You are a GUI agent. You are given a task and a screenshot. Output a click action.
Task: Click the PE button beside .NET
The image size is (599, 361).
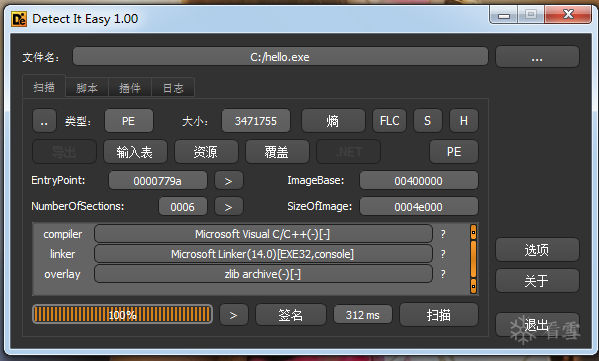pyautogui.click(x=453, y=152)
